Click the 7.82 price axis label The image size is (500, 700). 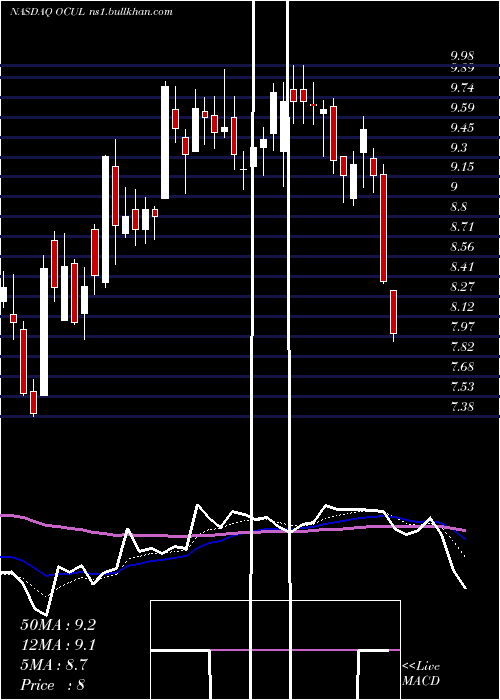point(462,347)
